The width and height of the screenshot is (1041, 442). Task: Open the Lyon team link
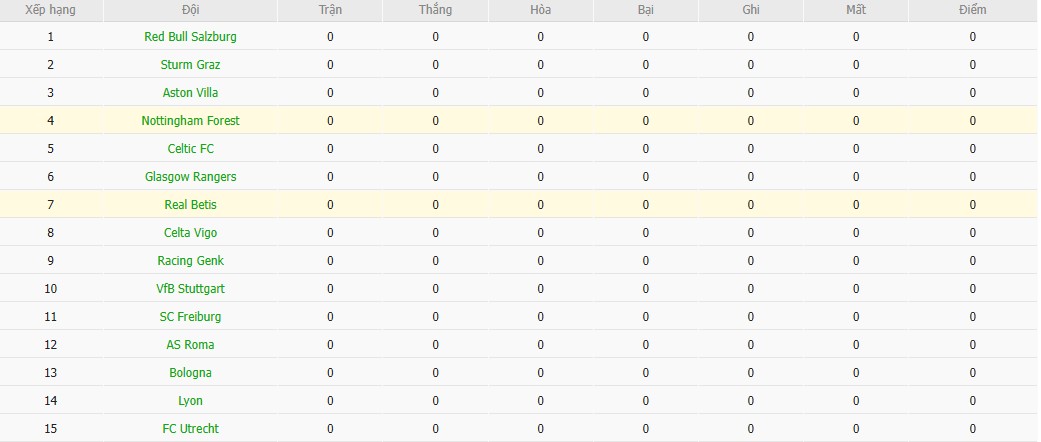(190, 401)
